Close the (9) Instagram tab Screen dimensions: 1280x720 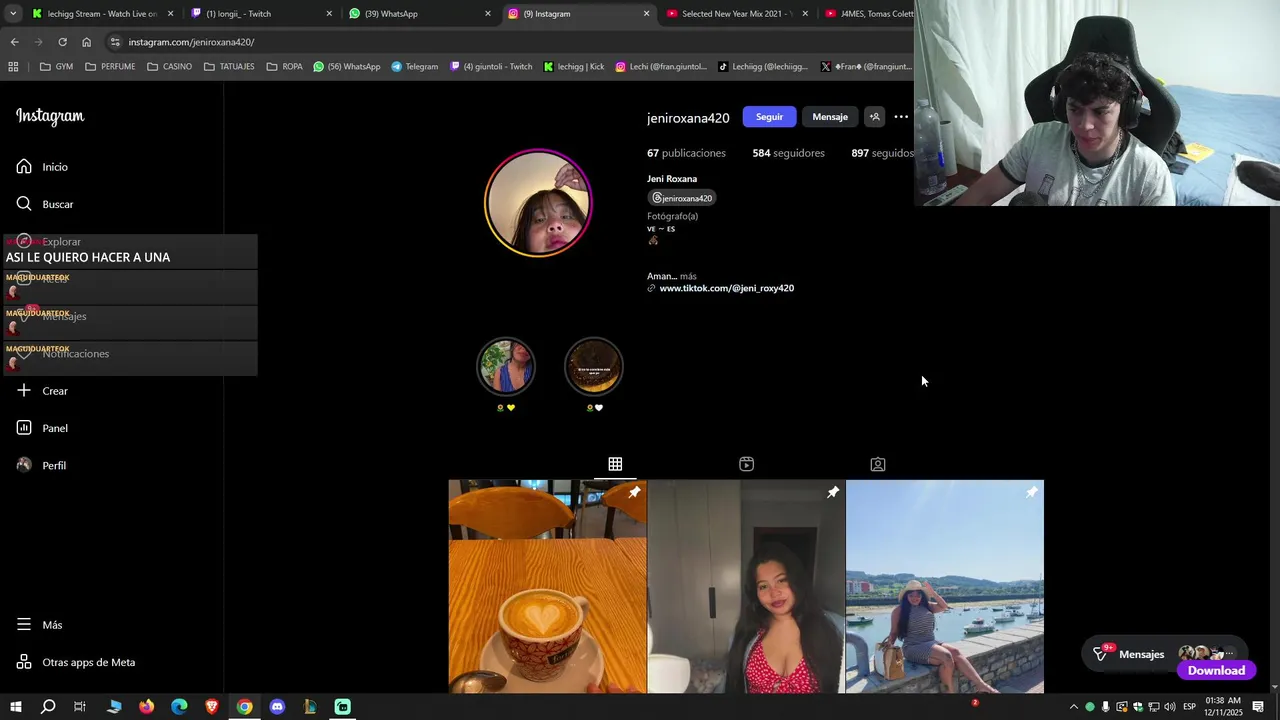click(x=646, y=14)
